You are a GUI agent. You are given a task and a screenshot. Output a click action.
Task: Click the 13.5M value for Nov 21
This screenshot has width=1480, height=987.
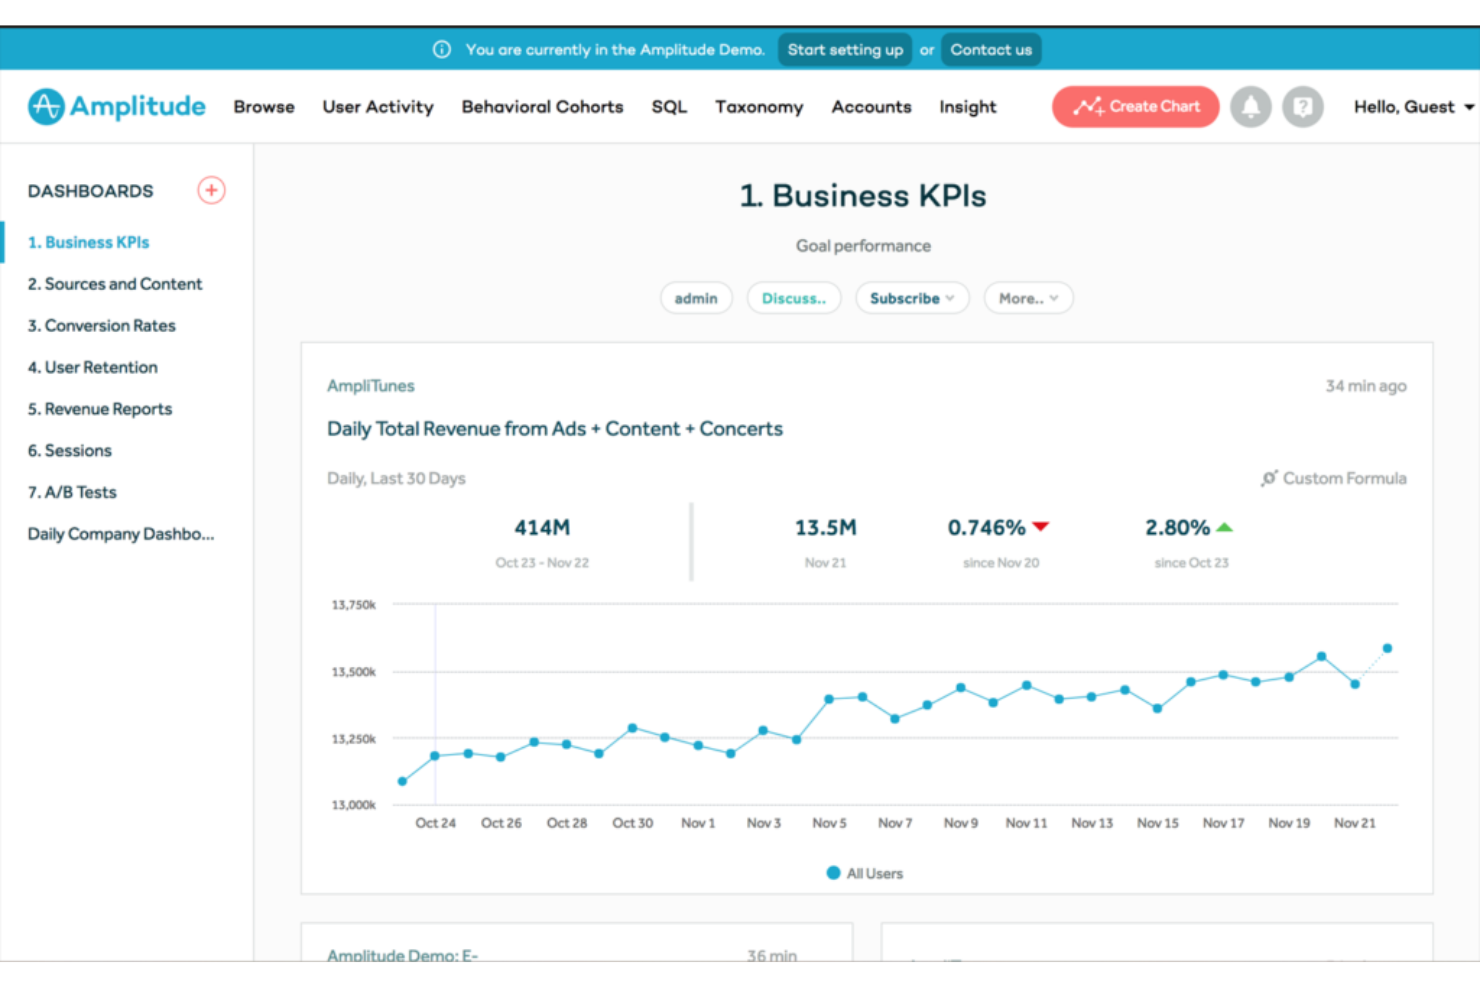(826, 527)
